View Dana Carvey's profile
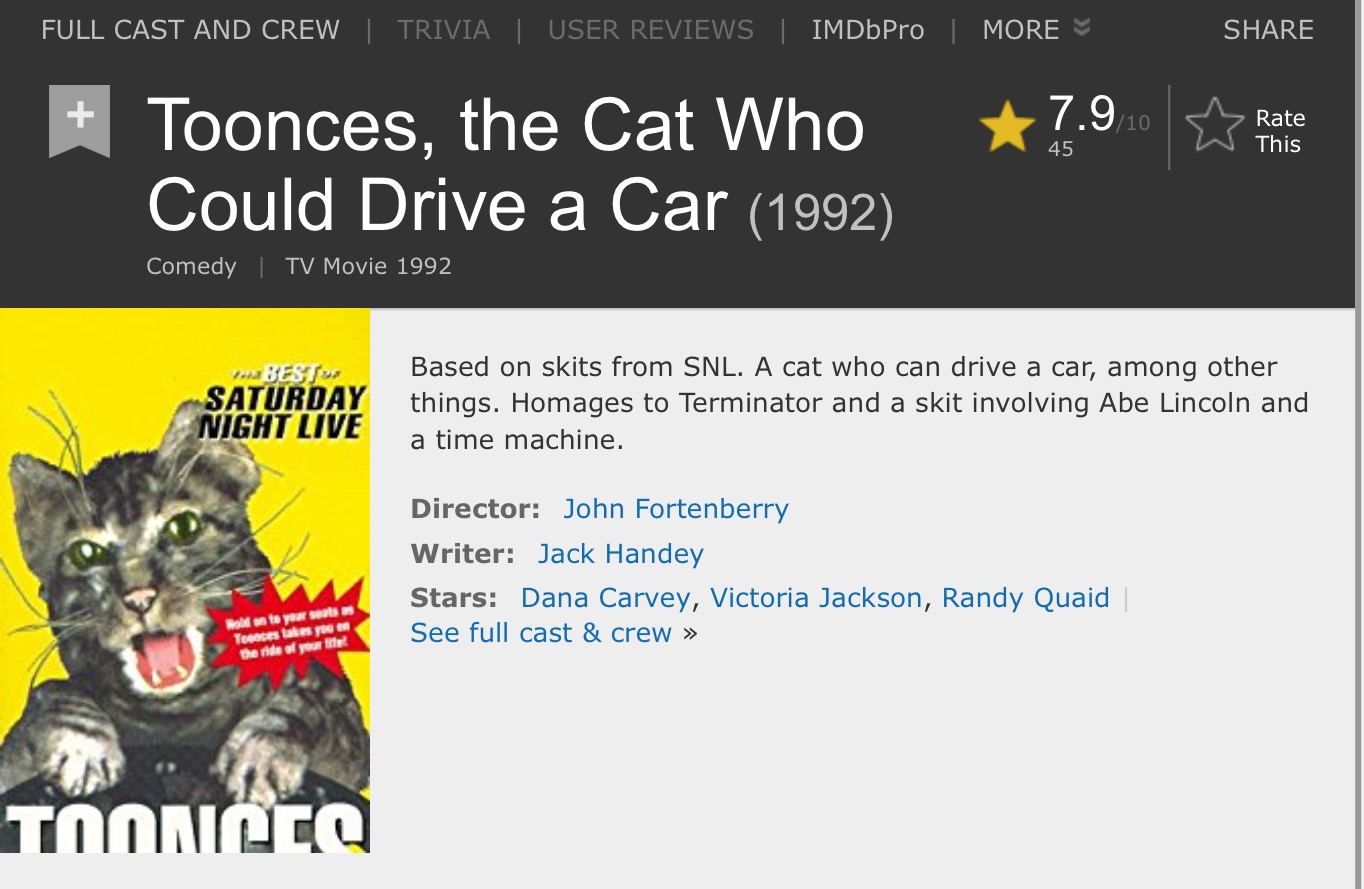 coord(605,598)
